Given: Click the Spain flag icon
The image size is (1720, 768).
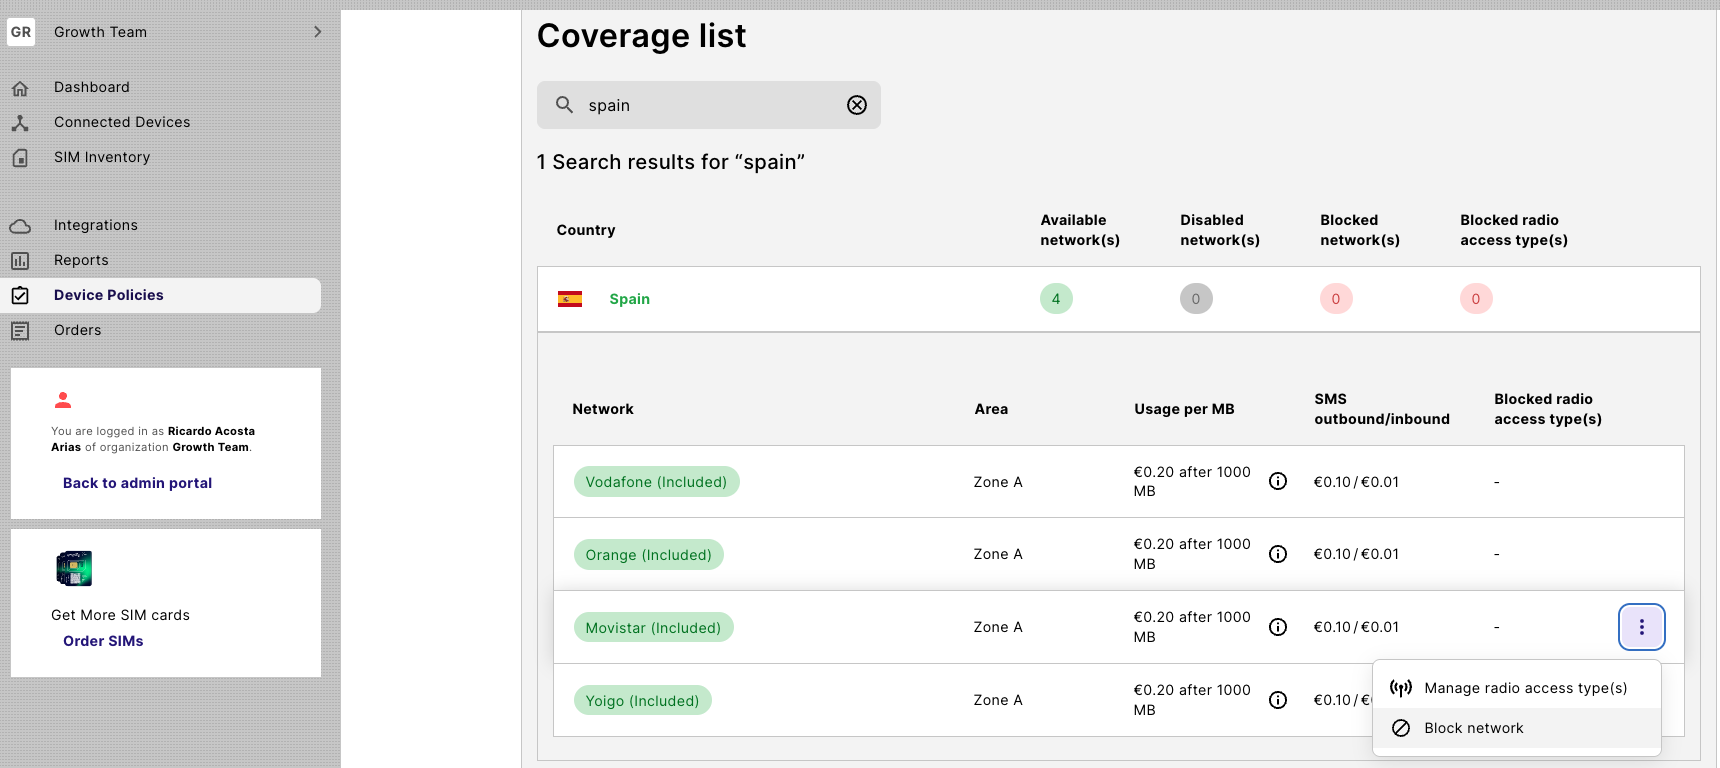Looking at the screenshot, I should (570, 299).
